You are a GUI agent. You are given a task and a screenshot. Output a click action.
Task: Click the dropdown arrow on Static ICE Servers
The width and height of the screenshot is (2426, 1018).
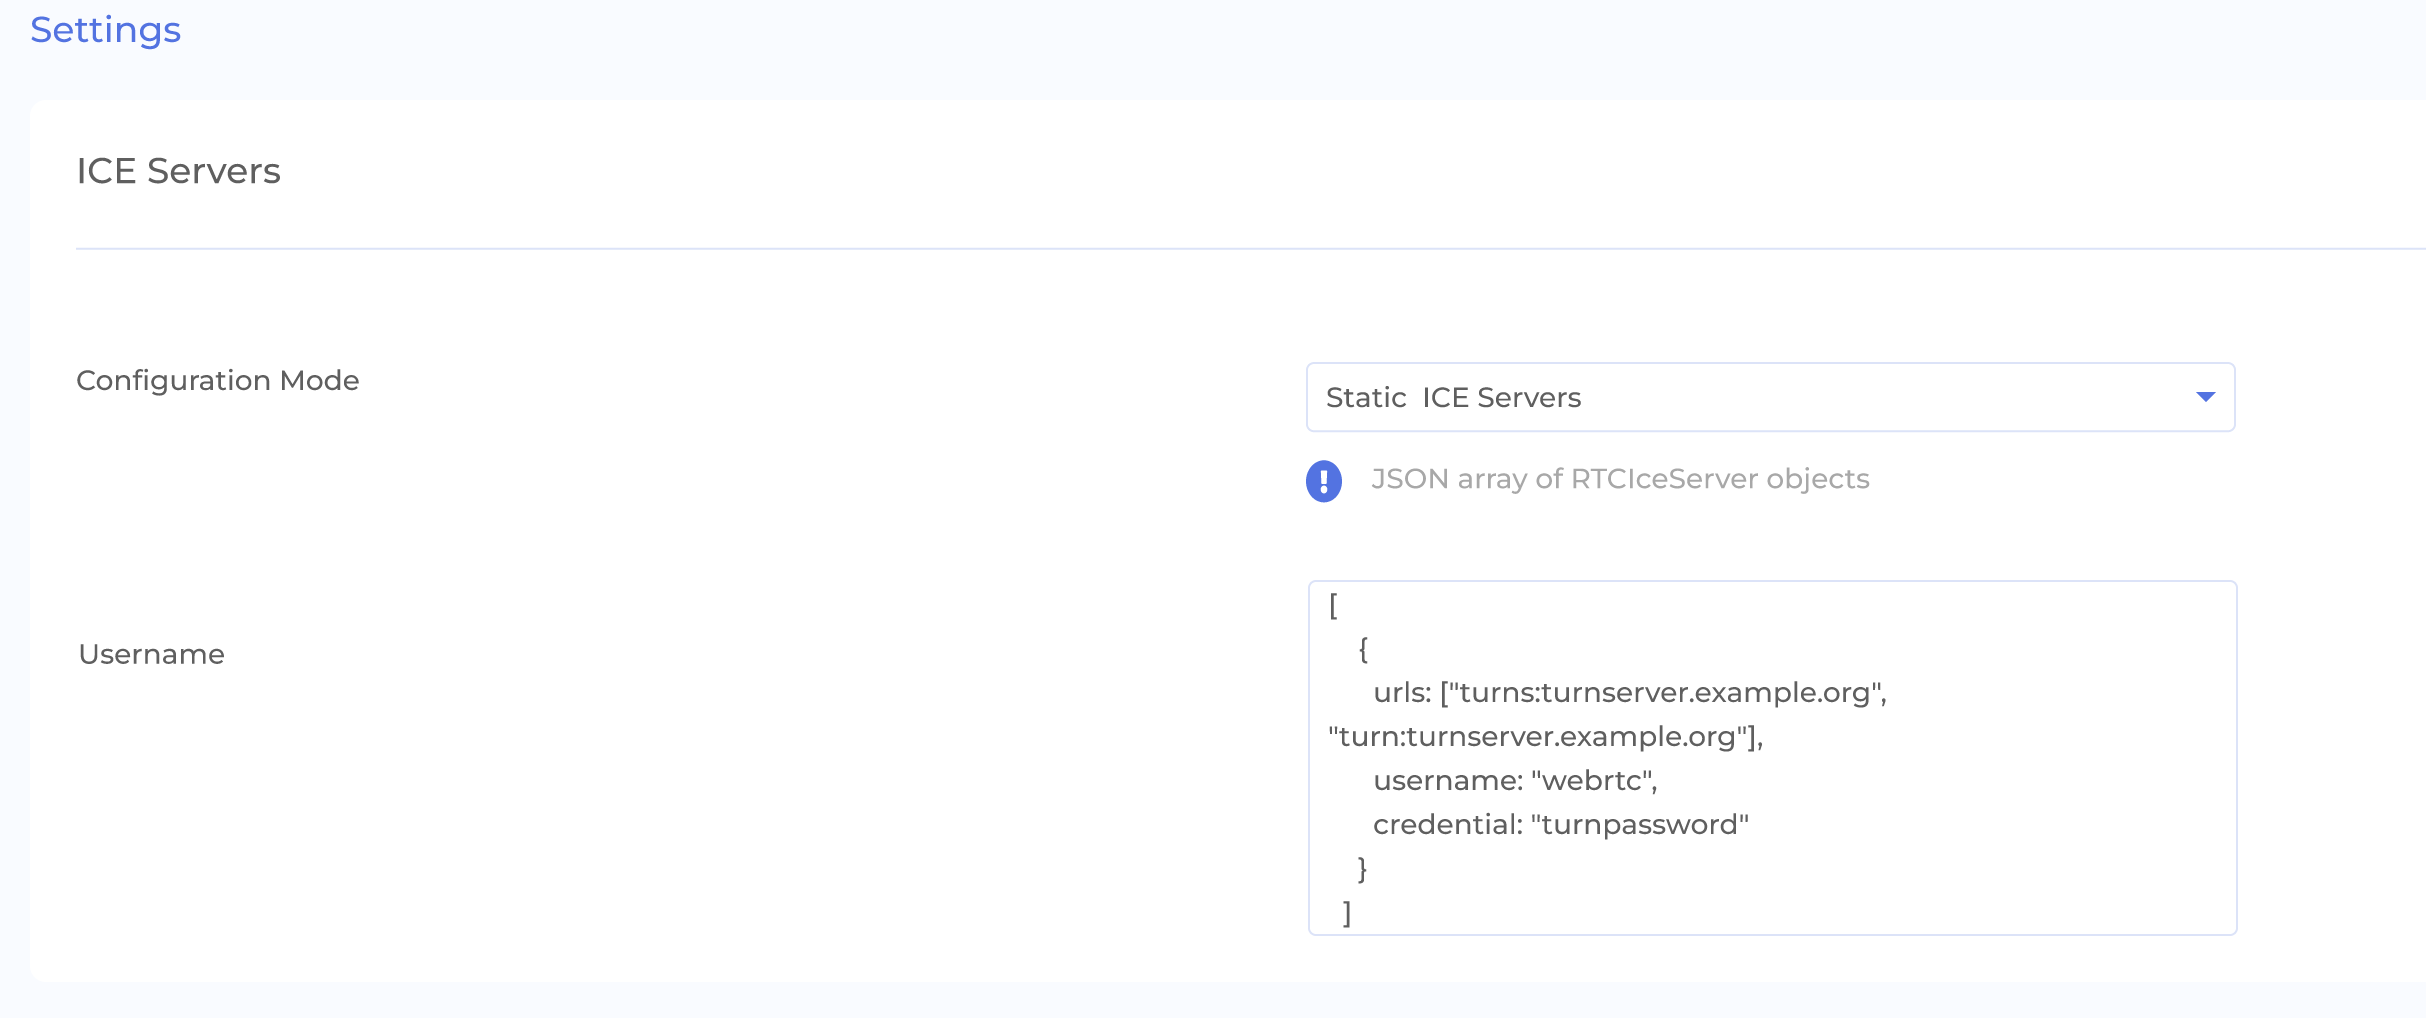2205,397
